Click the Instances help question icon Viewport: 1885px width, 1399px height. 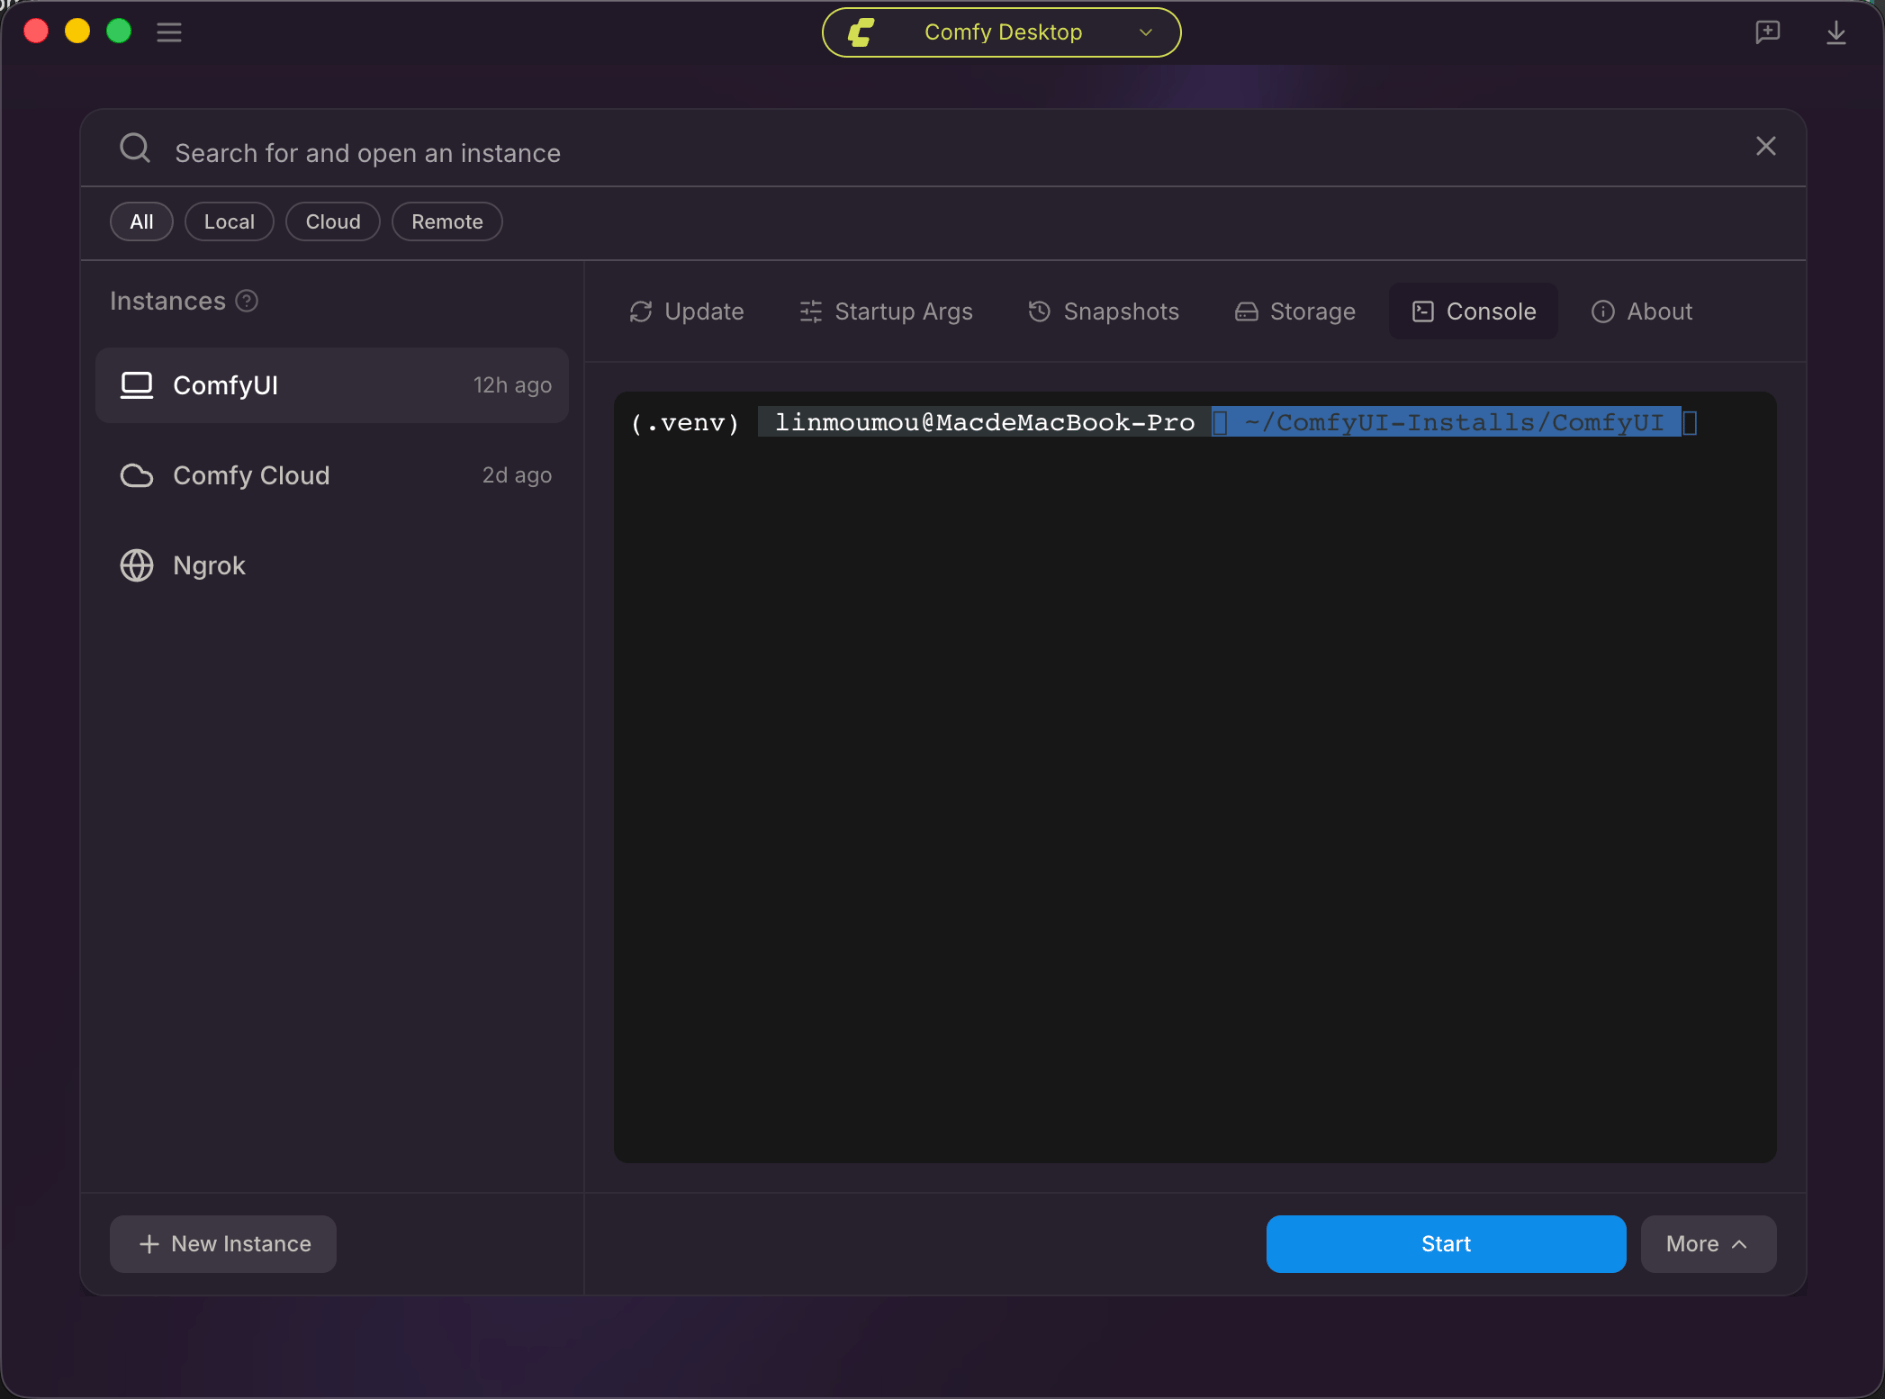[247, 301]
